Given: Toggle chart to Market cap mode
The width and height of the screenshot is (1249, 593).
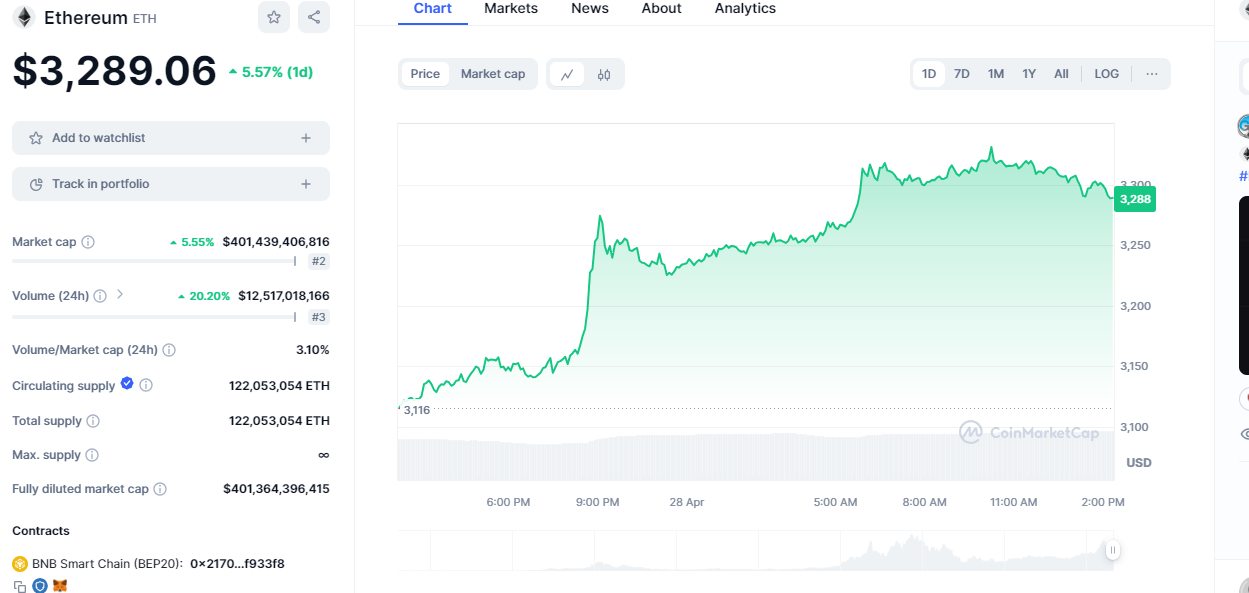Looking at the screenshot, I should coord(493,74).
